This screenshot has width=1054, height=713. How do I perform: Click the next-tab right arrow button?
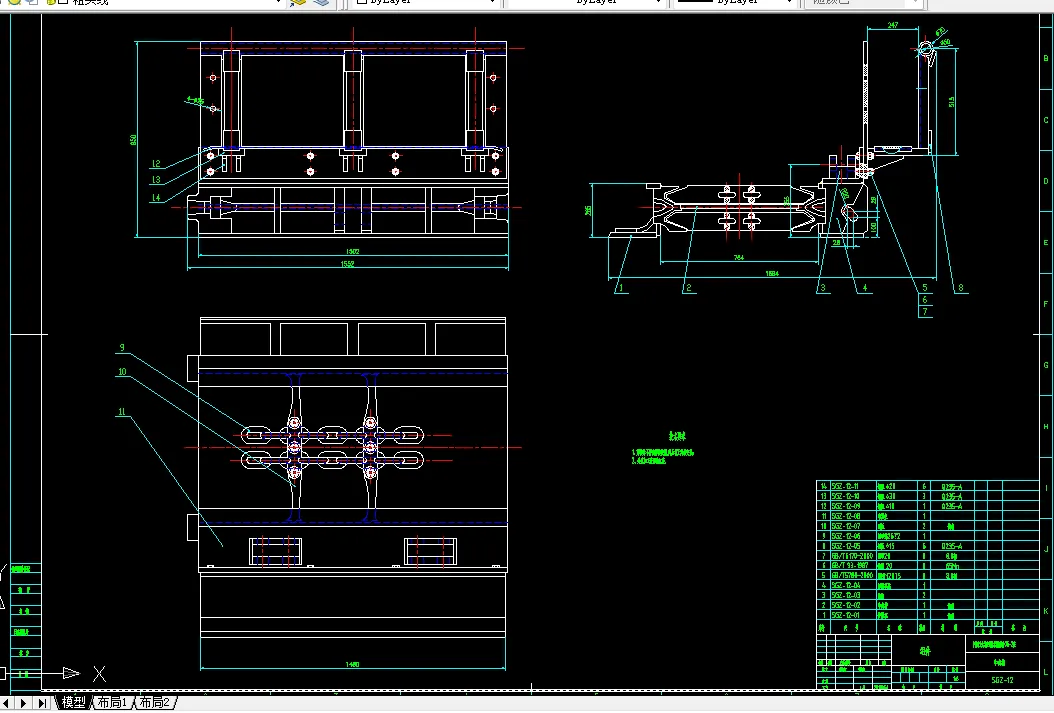[24, 703]
